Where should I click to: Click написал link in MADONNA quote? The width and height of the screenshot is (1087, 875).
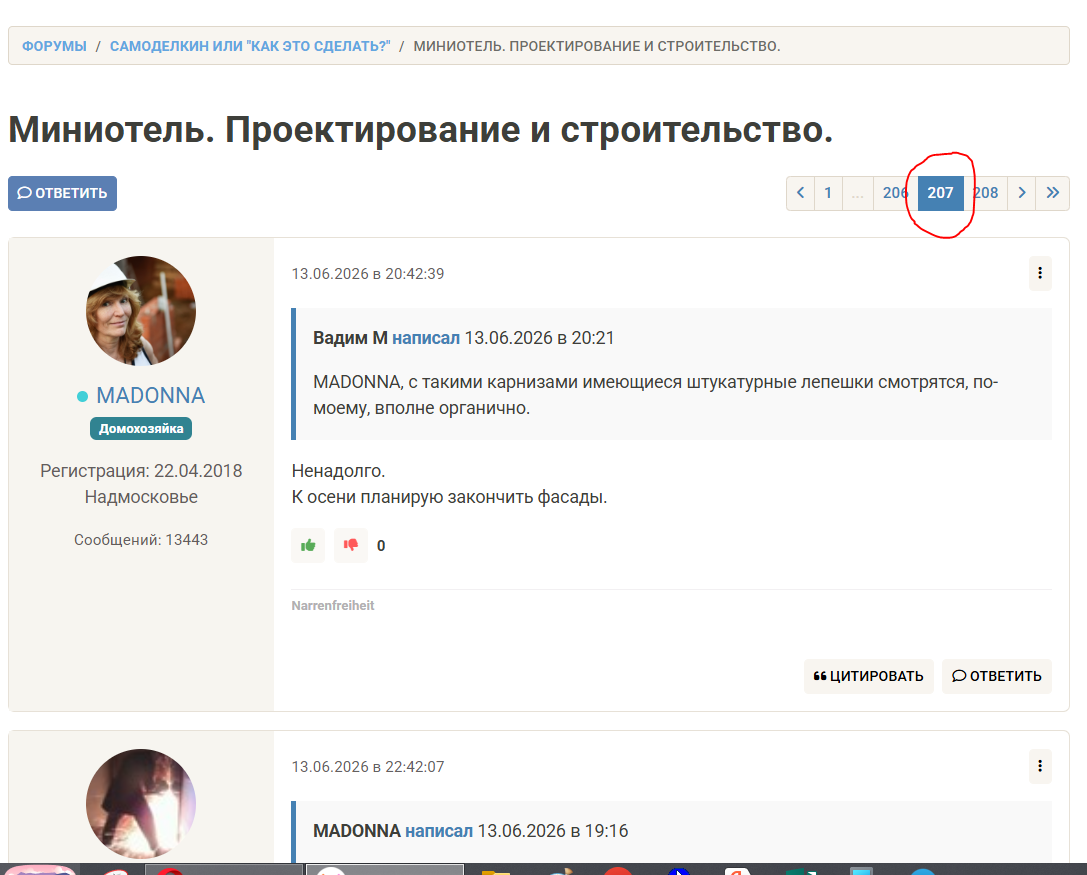click(439, 831)
